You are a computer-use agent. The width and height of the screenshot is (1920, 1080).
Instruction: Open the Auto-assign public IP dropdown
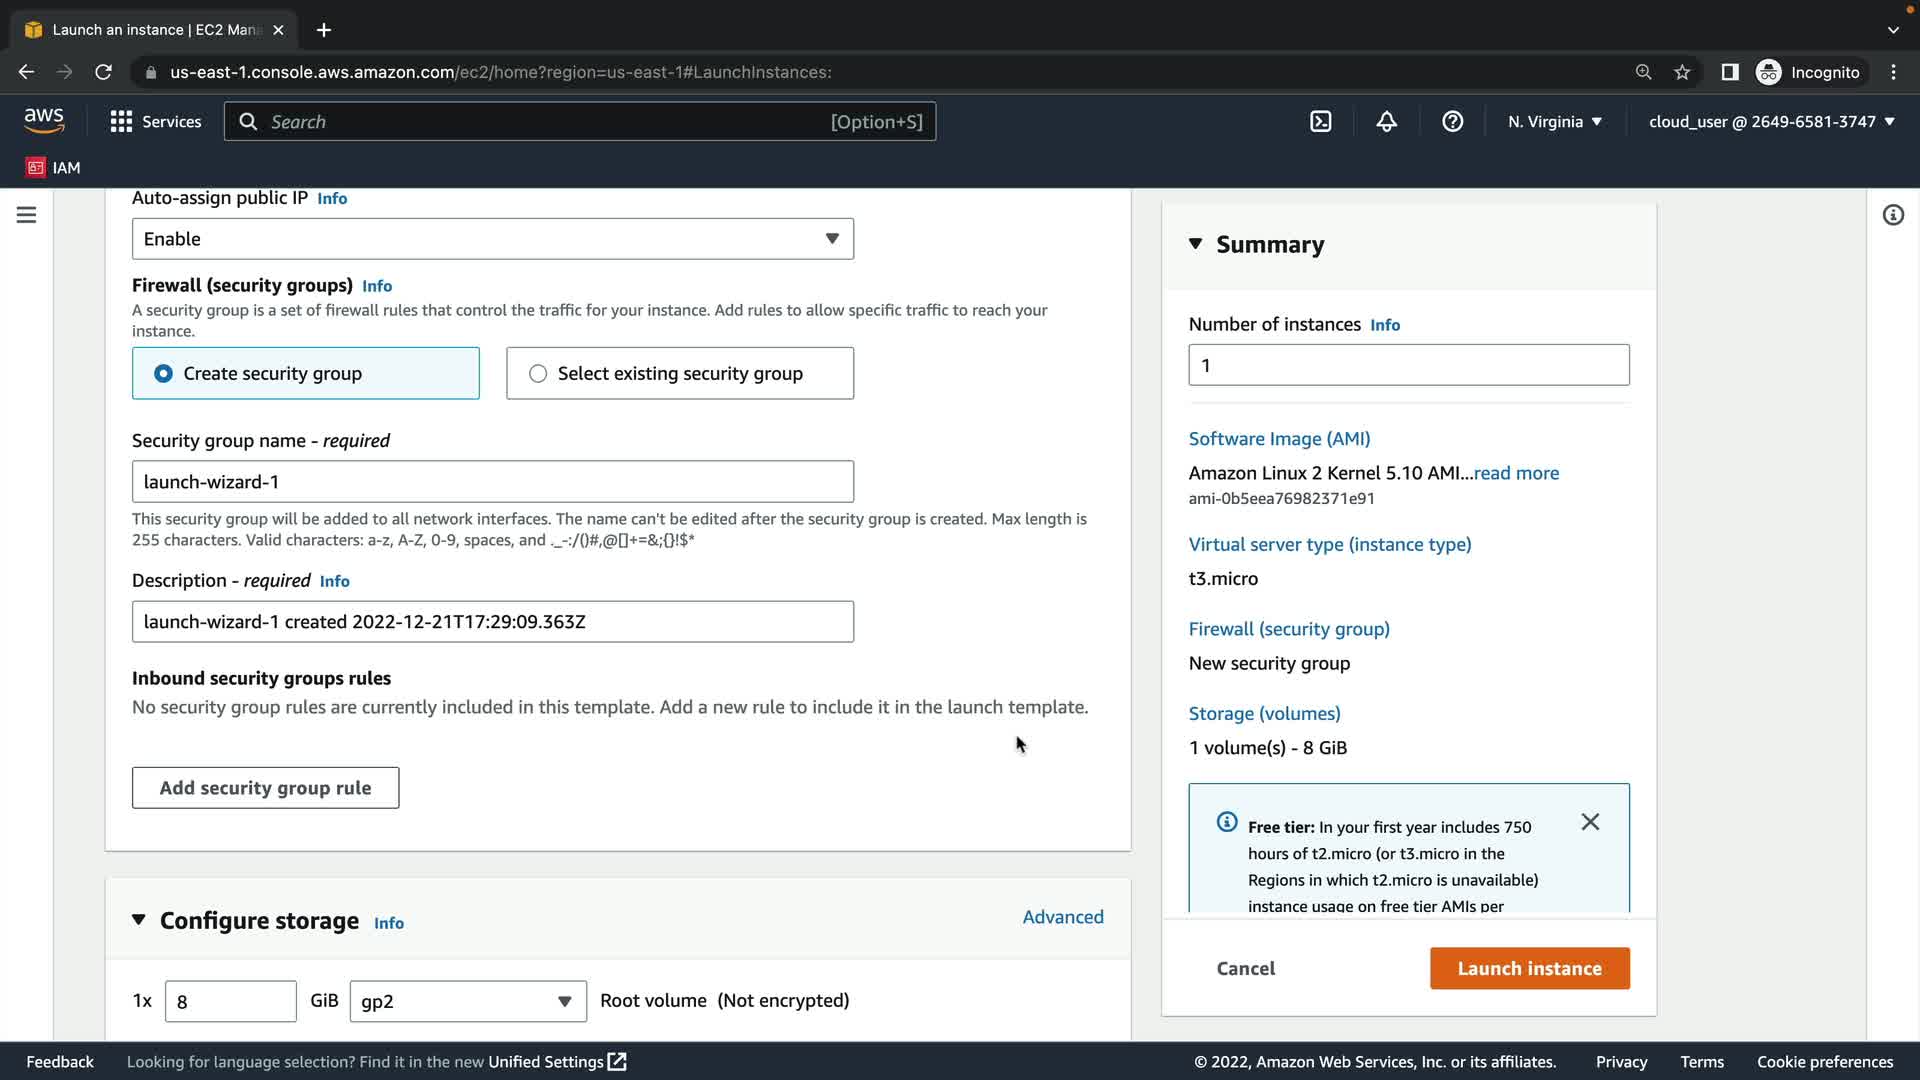pos(492,239)
